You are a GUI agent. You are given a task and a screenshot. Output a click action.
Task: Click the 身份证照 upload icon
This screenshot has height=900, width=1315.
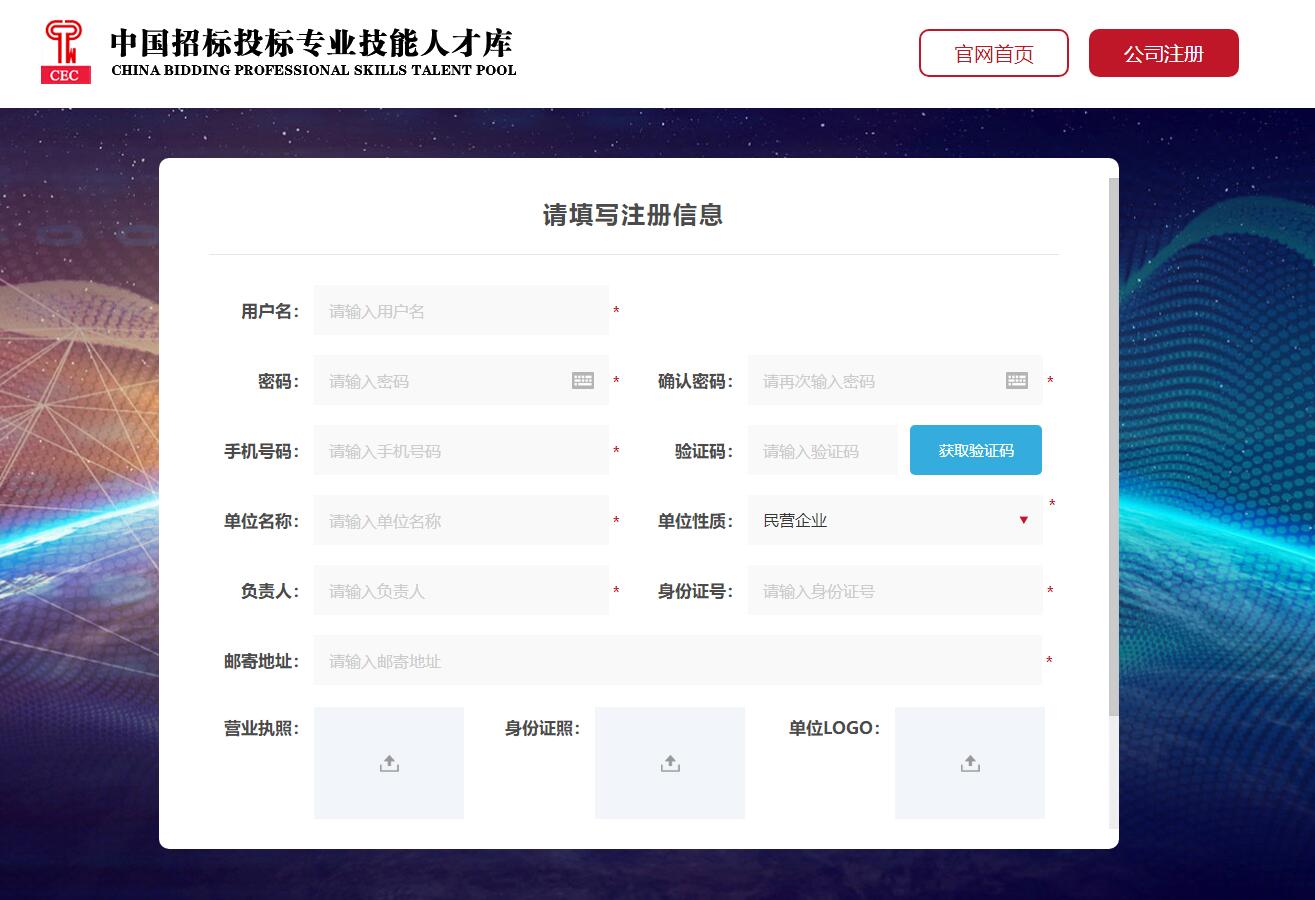[670, 764]
